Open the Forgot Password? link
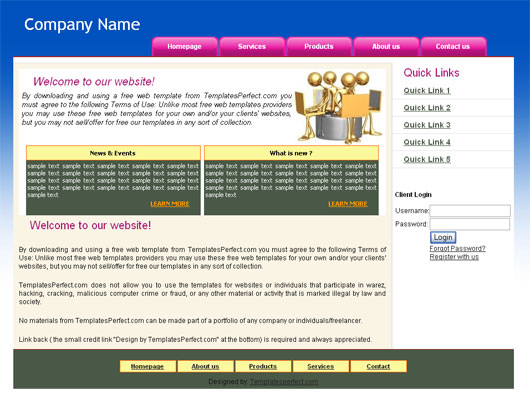This screenshot has height=394, width=530. pyautogui.click(x=457, y=248)
